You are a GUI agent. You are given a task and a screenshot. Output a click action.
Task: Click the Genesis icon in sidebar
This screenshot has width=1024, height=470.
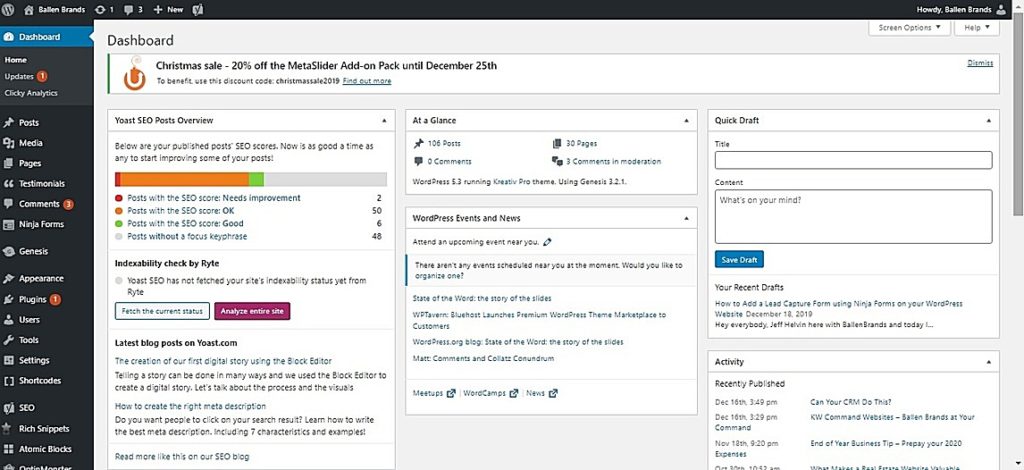(x=8, y=251)
